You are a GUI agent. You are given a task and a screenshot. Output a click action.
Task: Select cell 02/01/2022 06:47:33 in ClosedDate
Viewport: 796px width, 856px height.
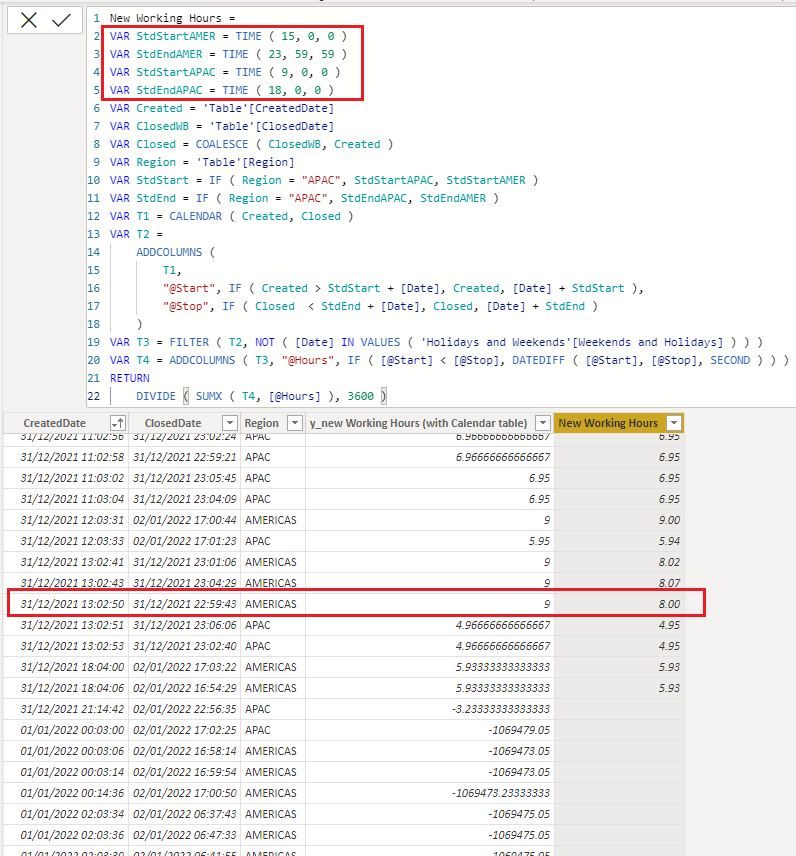pyautogui.click(x=185, y=835)
